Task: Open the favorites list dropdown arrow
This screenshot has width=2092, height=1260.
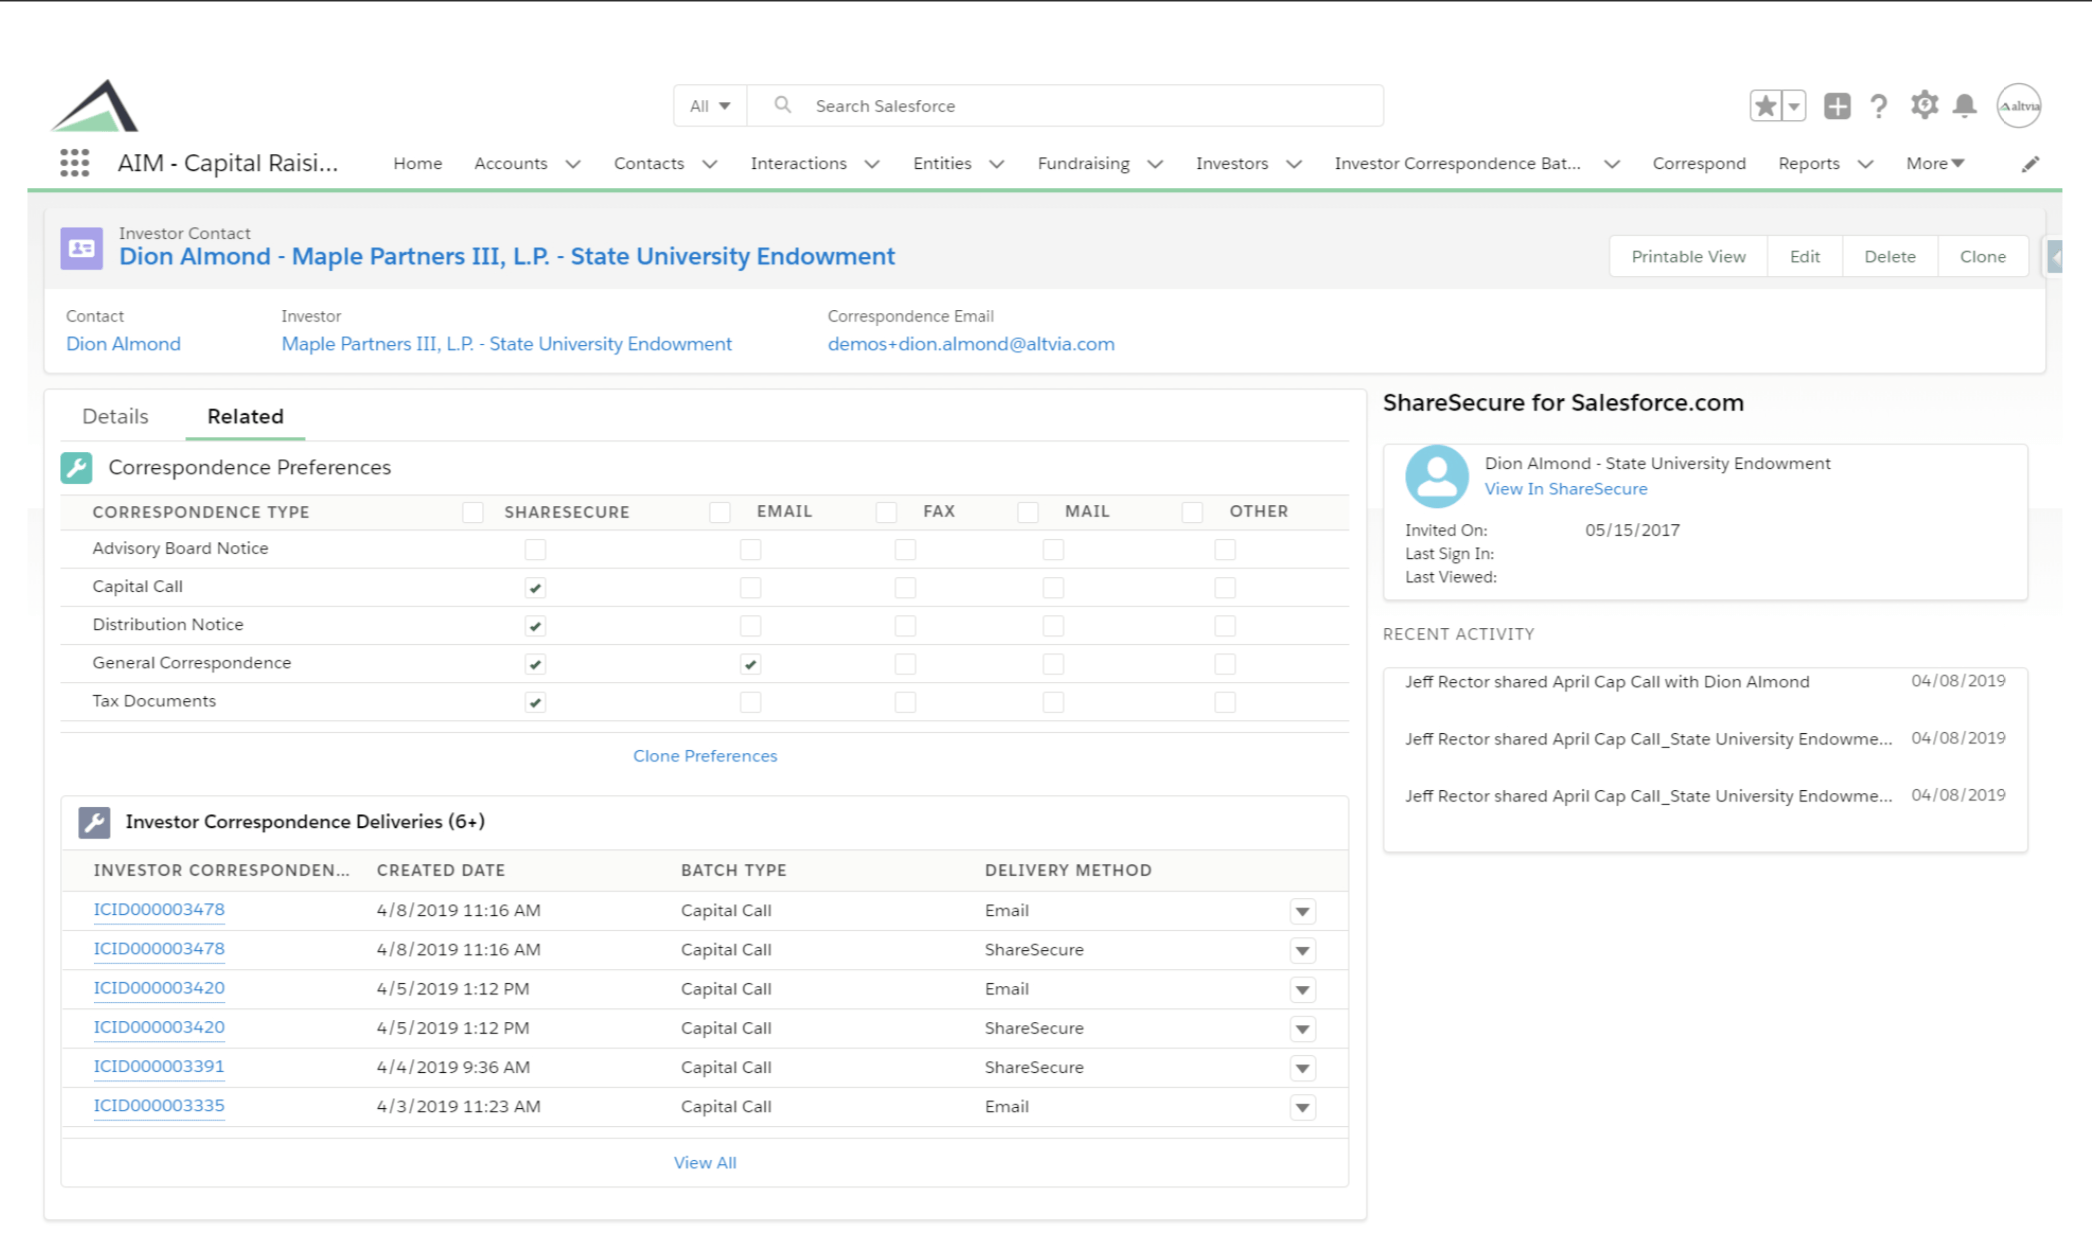Action: pyautogui.click(x=1794, y=106)
